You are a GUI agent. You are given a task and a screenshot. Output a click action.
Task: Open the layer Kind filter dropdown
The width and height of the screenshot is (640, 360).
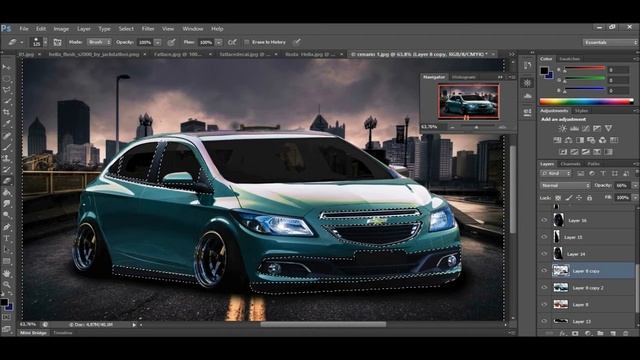tap(556, 173)
